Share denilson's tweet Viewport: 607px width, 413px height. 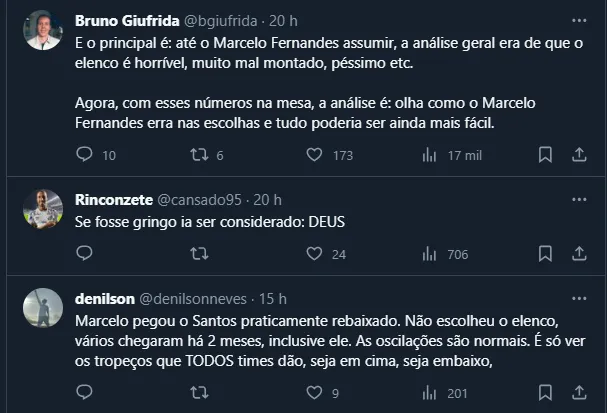(x=579, y=393)
